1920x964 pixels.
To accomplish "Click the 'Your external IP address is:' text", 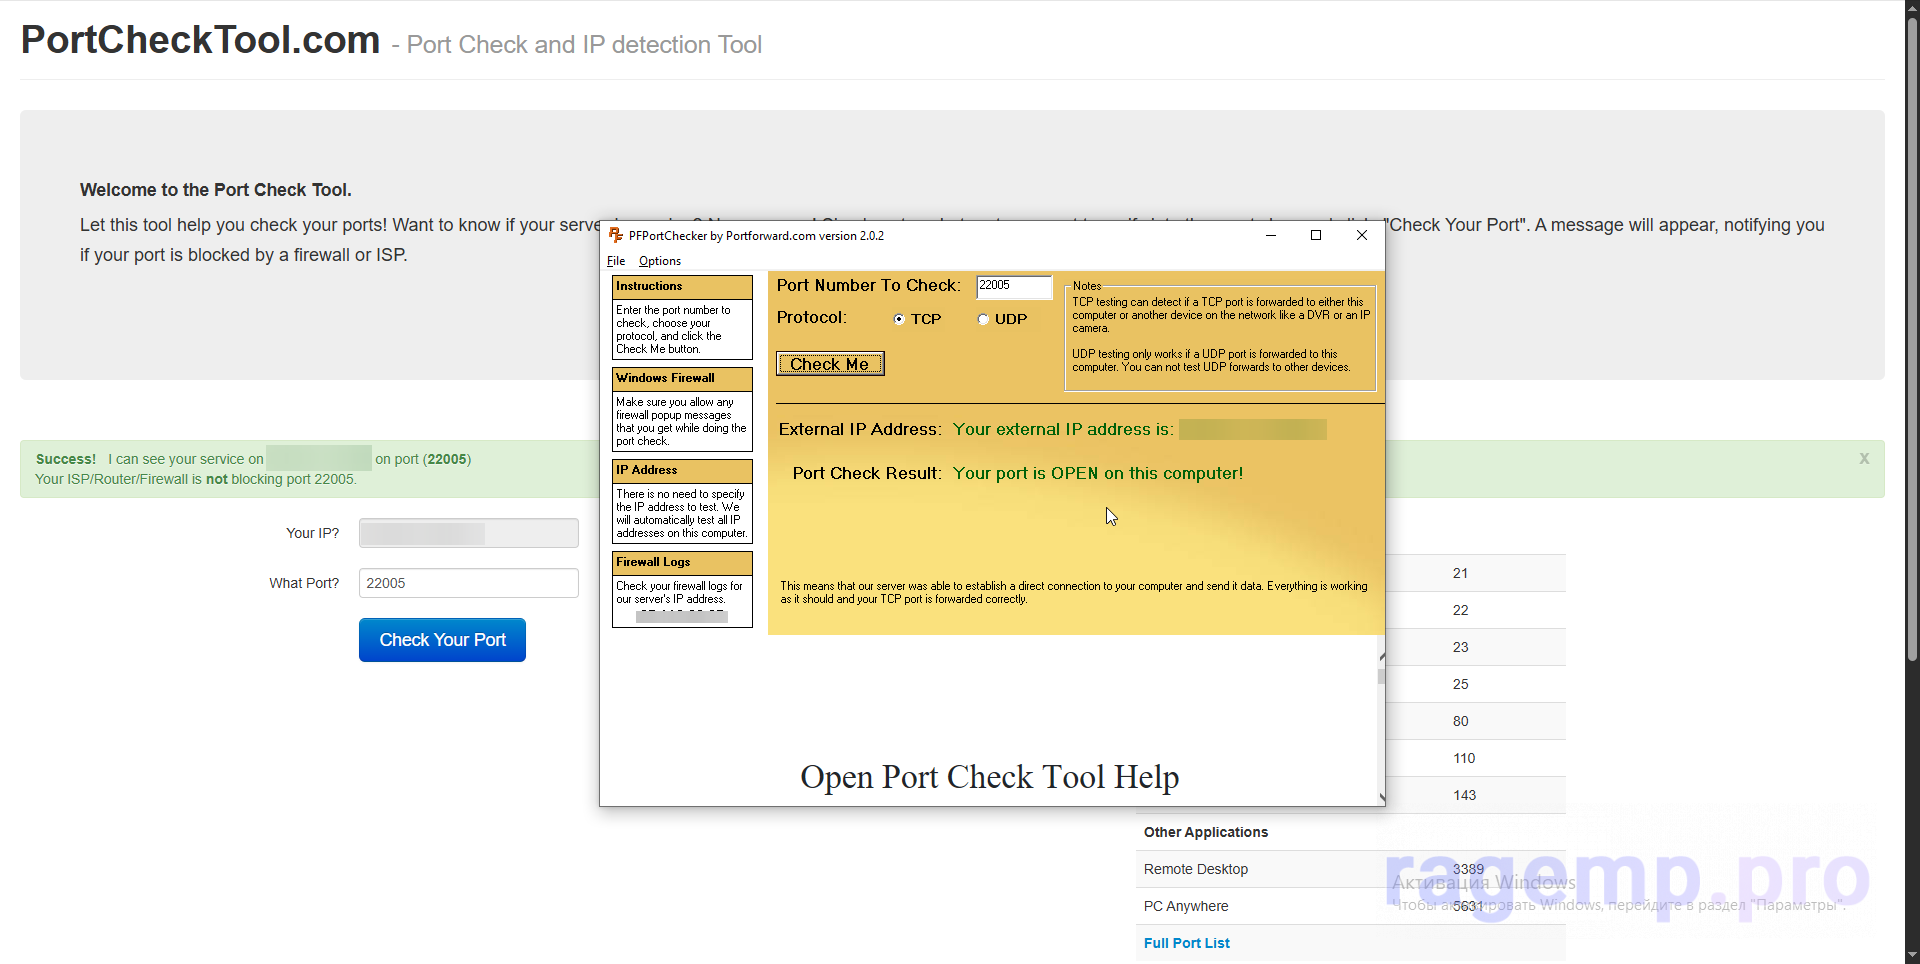I will pyautogui.click(x=1062, y=429).
